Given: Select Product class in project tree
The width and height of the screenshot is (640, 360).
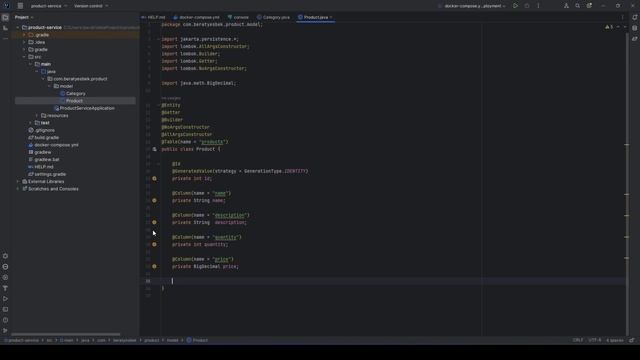Looking at the screenshot, I should (x=74, y=101).
